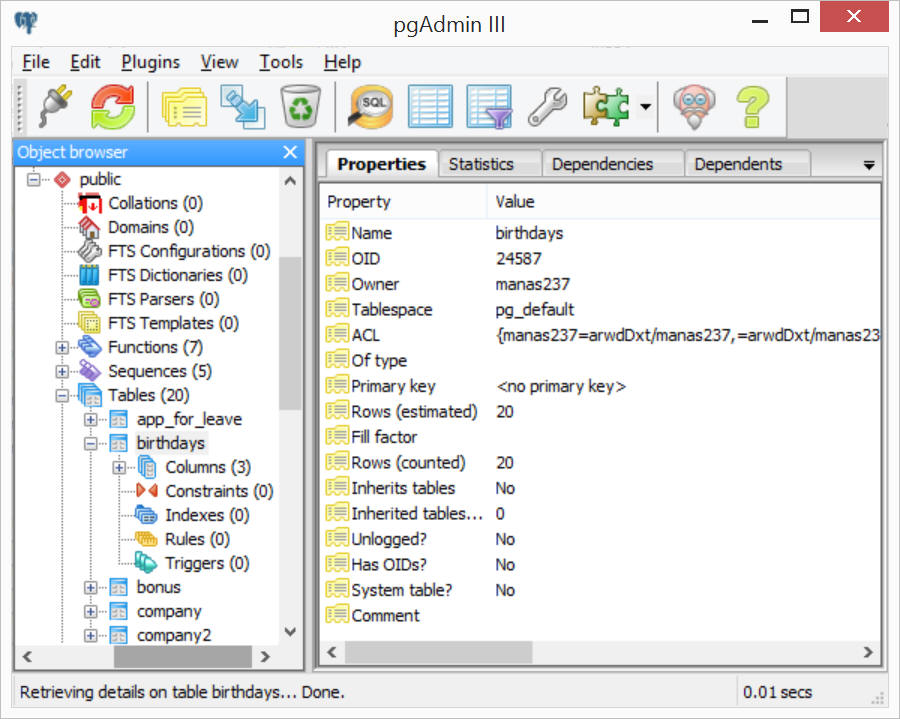Screen dimensions: 900x719
Task: Select FTS Configurations (0) node
Action: coord(189,251)
